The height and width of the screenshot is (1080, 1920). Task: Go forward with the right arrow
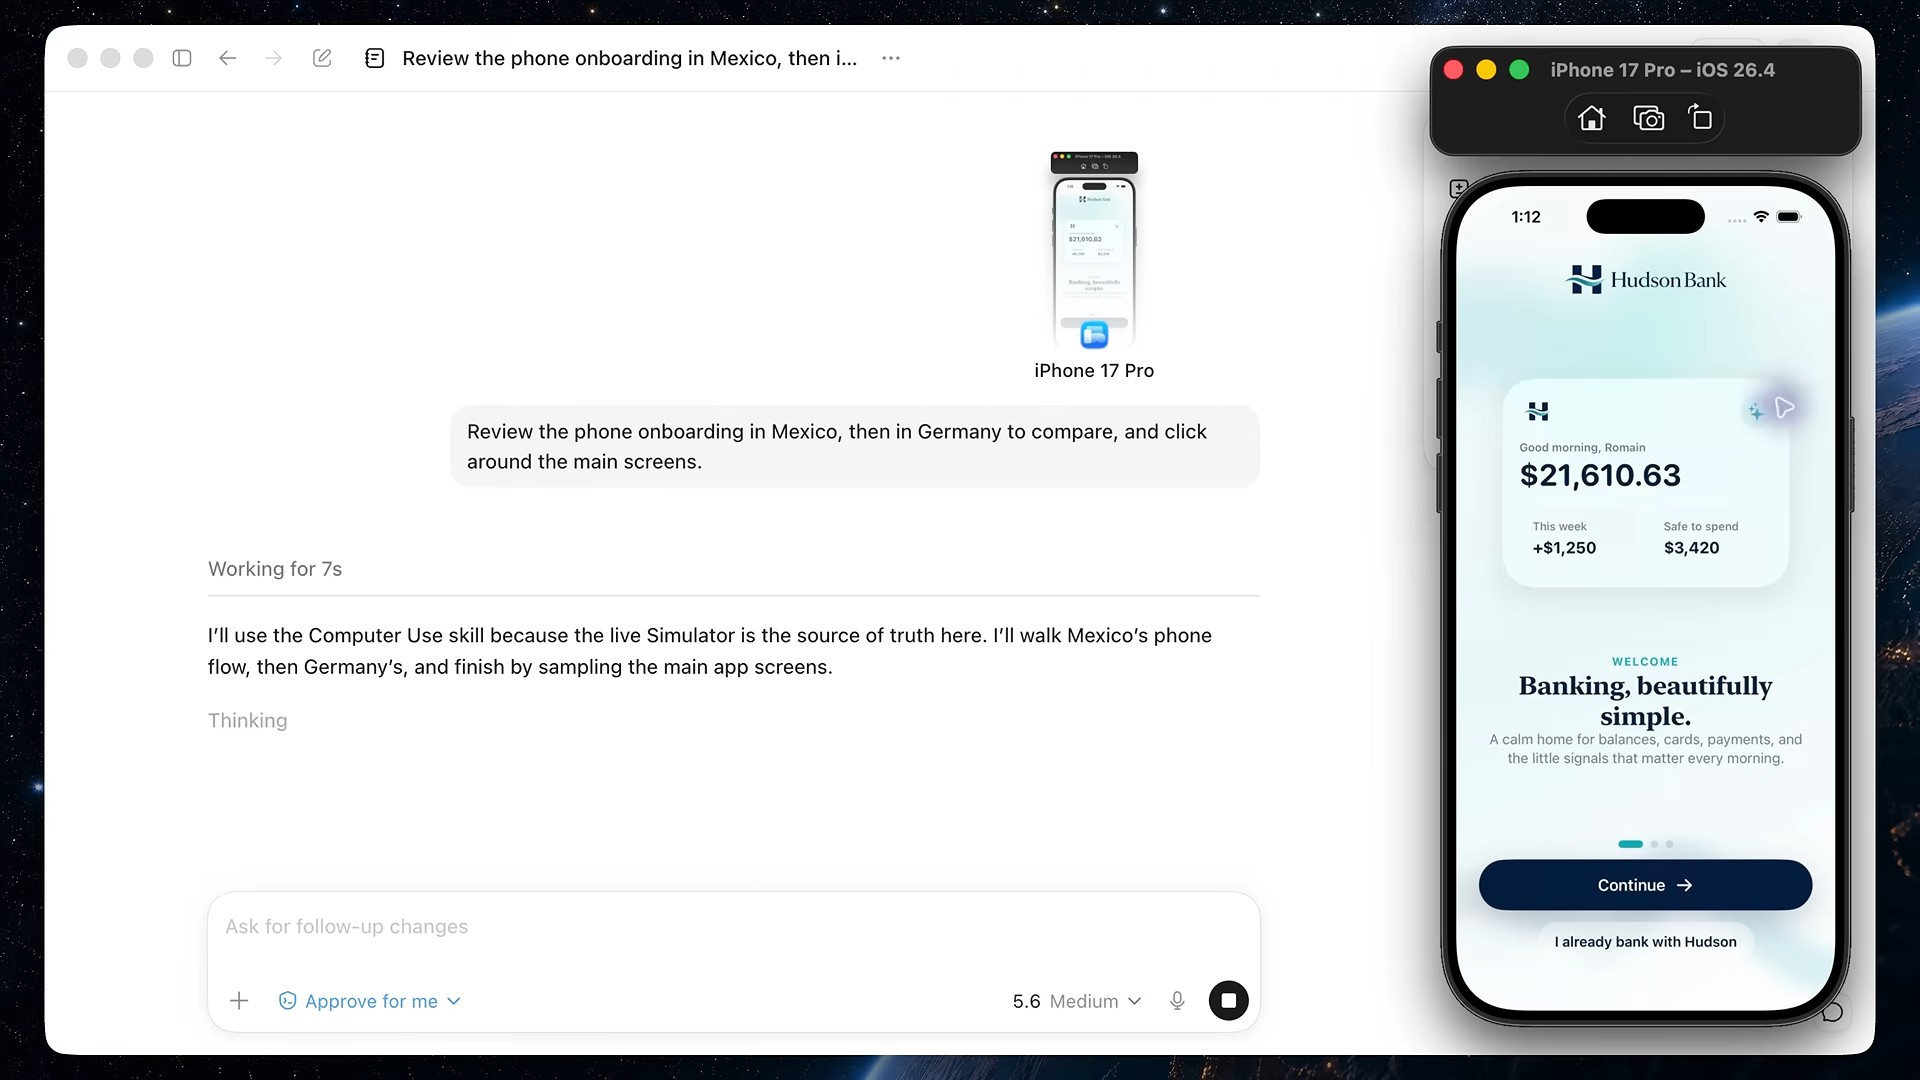pyautogui.click(x=273, y=58)
